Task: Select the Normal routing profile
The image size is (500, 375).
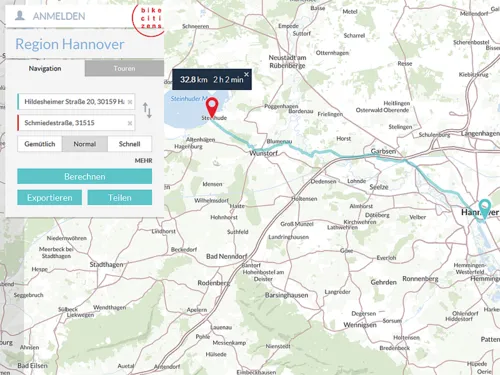Action: [85, 144]
